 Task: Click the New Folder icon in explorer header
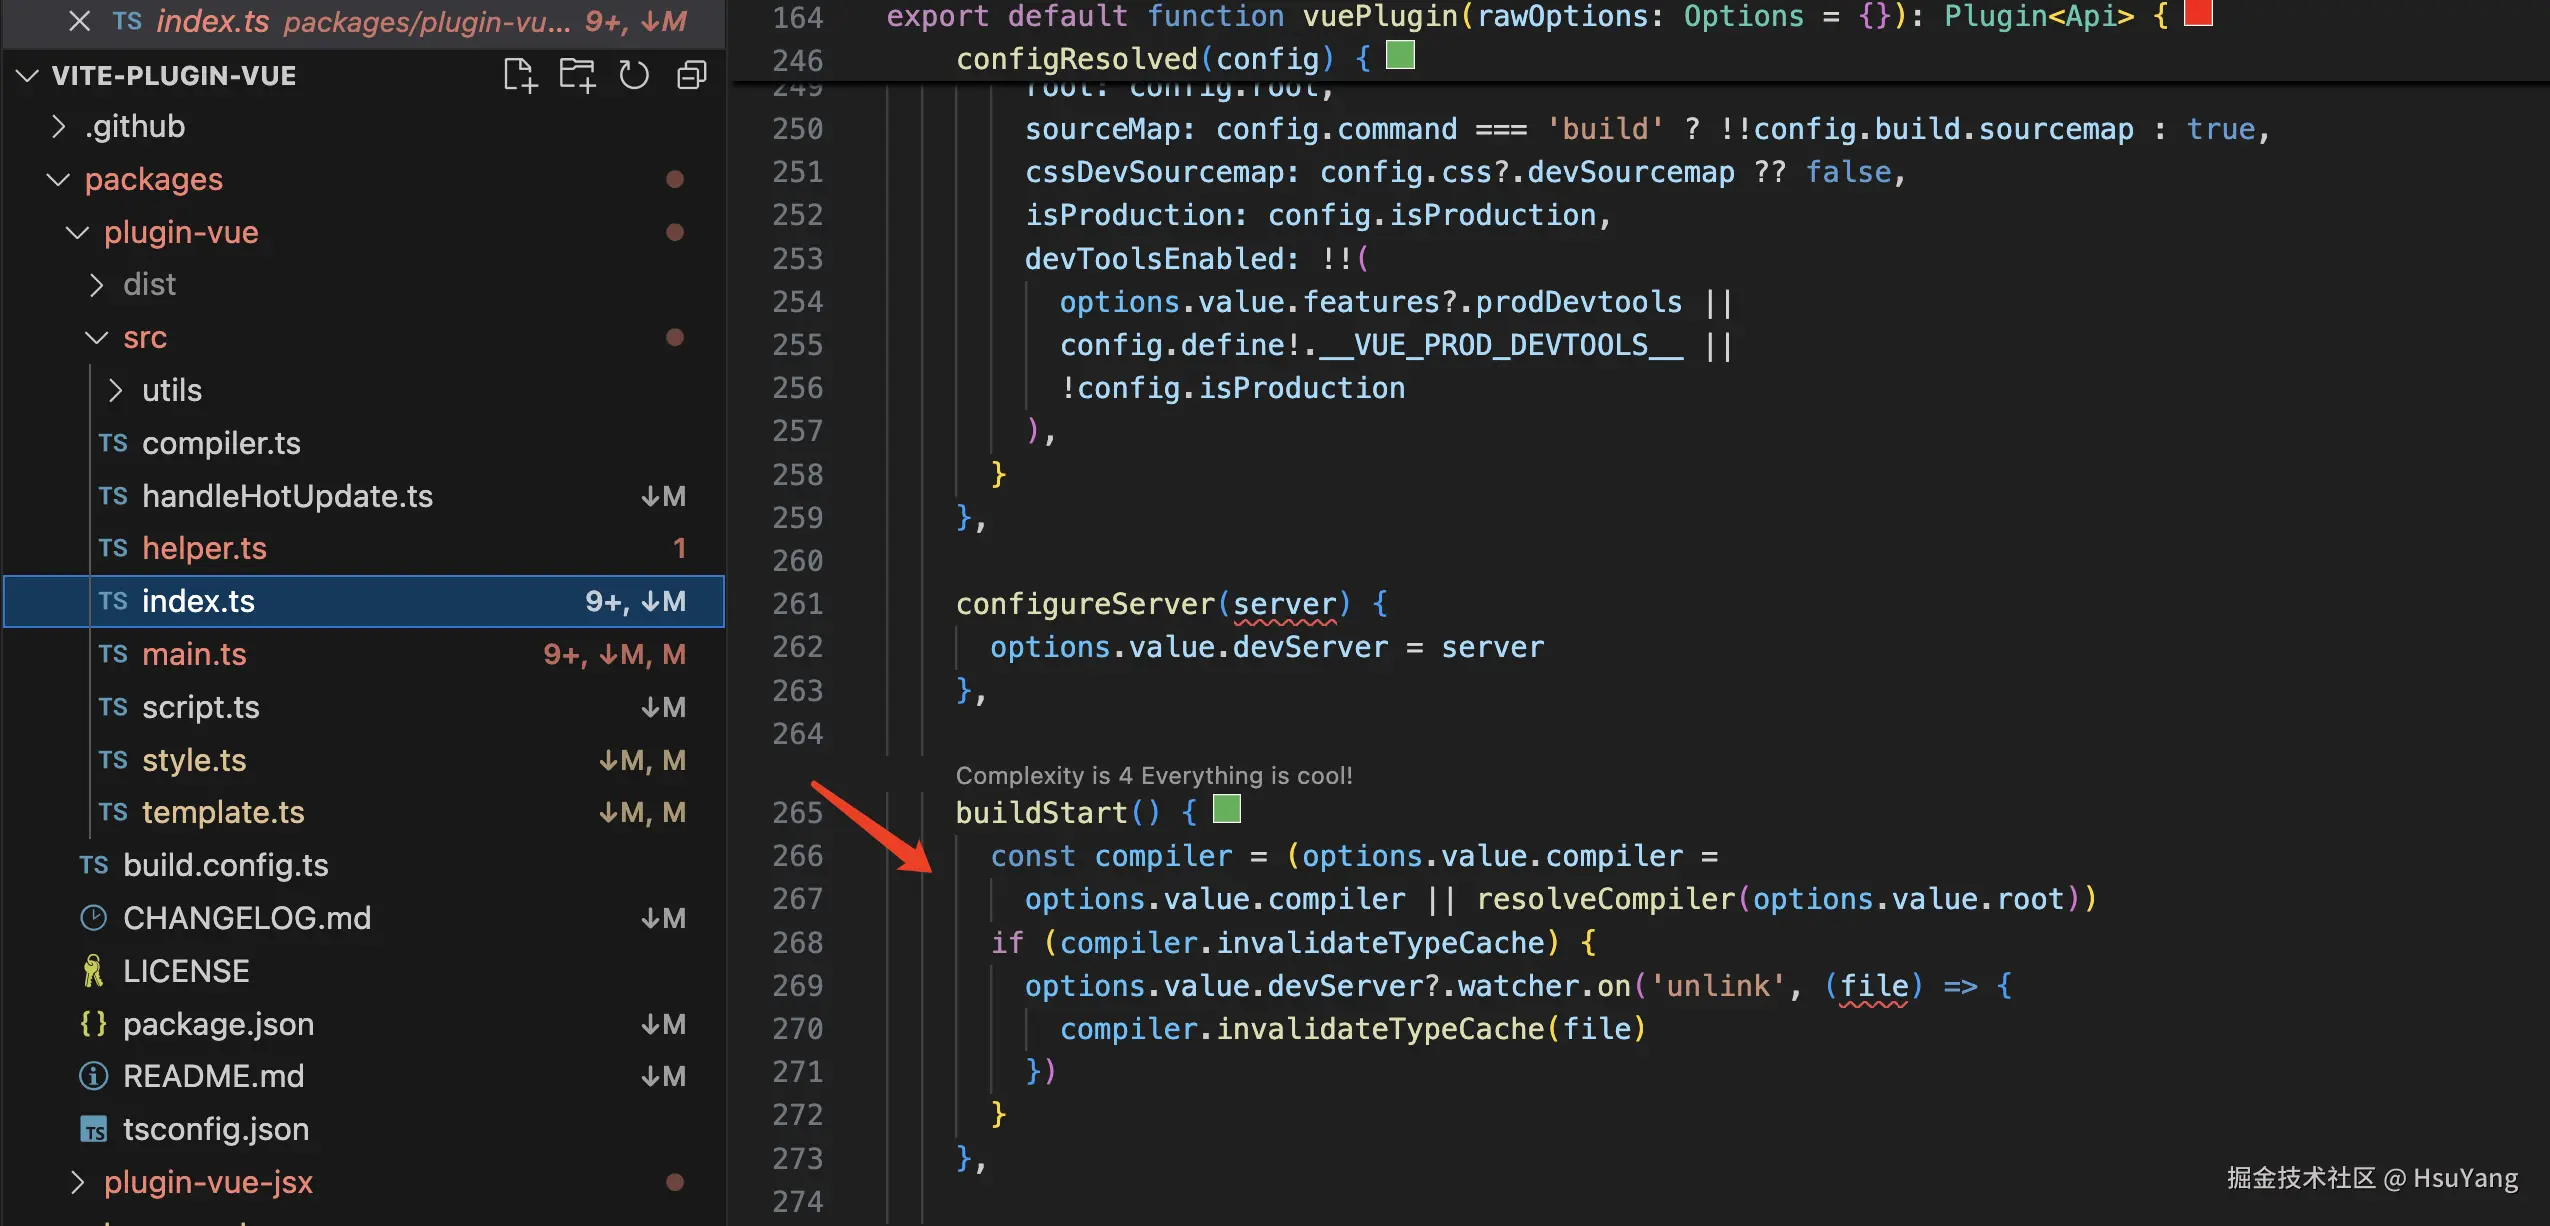[577, 75]
